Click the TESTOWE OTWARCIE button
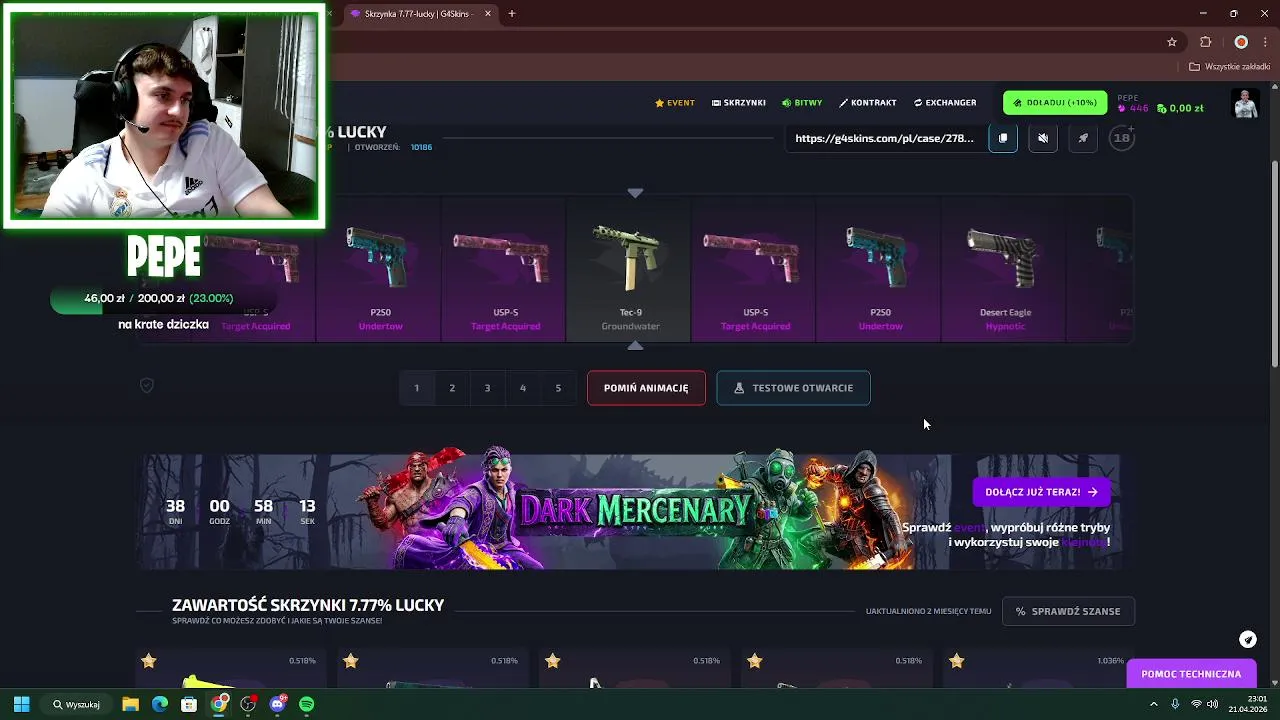This screenshot has height=720, width=1280. pos(793,388)
